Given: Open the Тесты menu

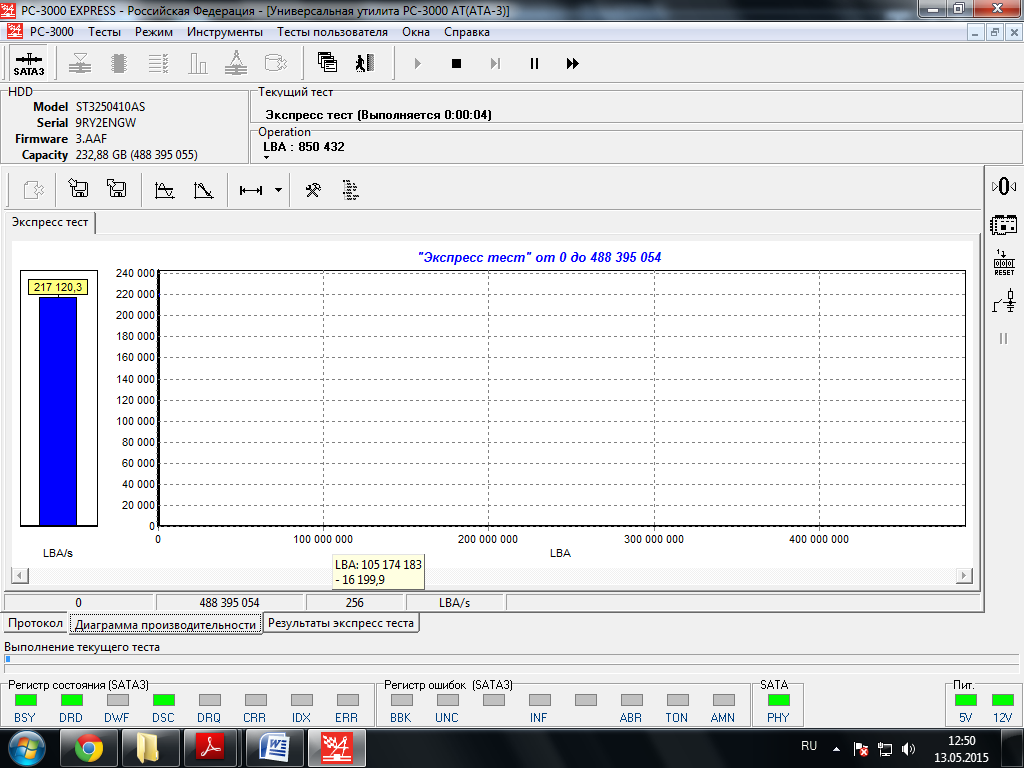Looking at the screenshot, I should click(104, 32).
